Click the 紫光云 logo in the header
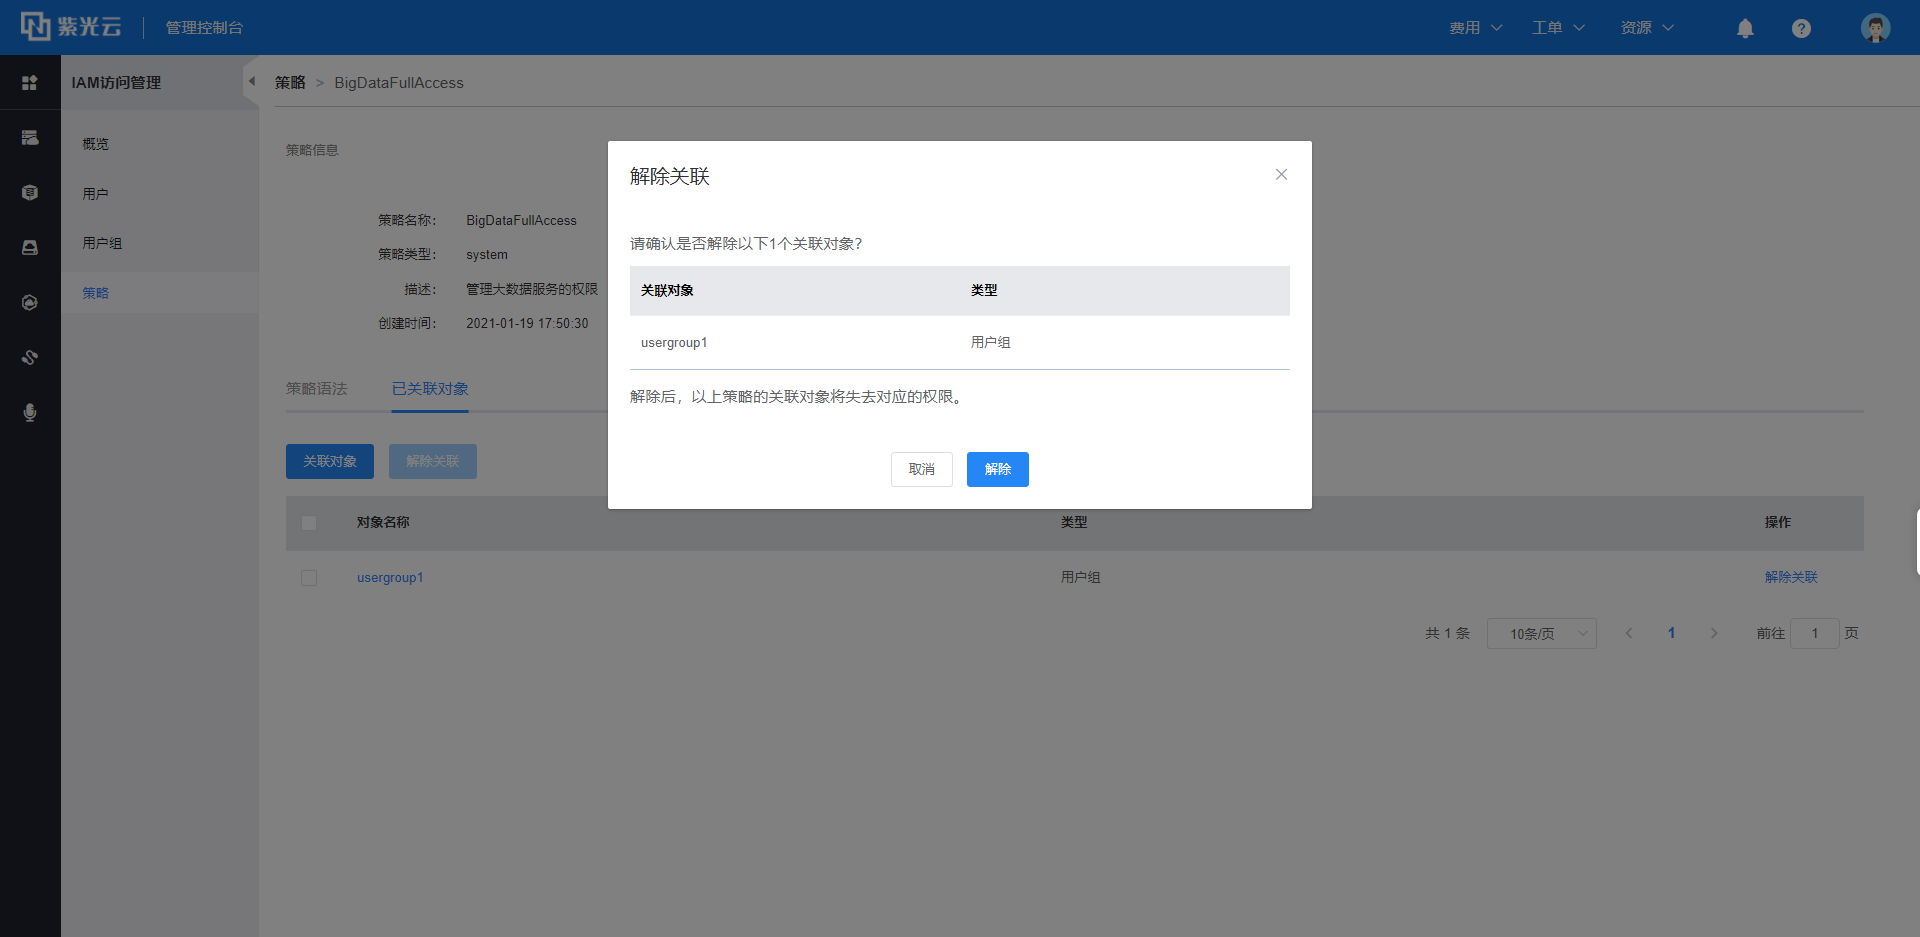 (x=71, y=27)
